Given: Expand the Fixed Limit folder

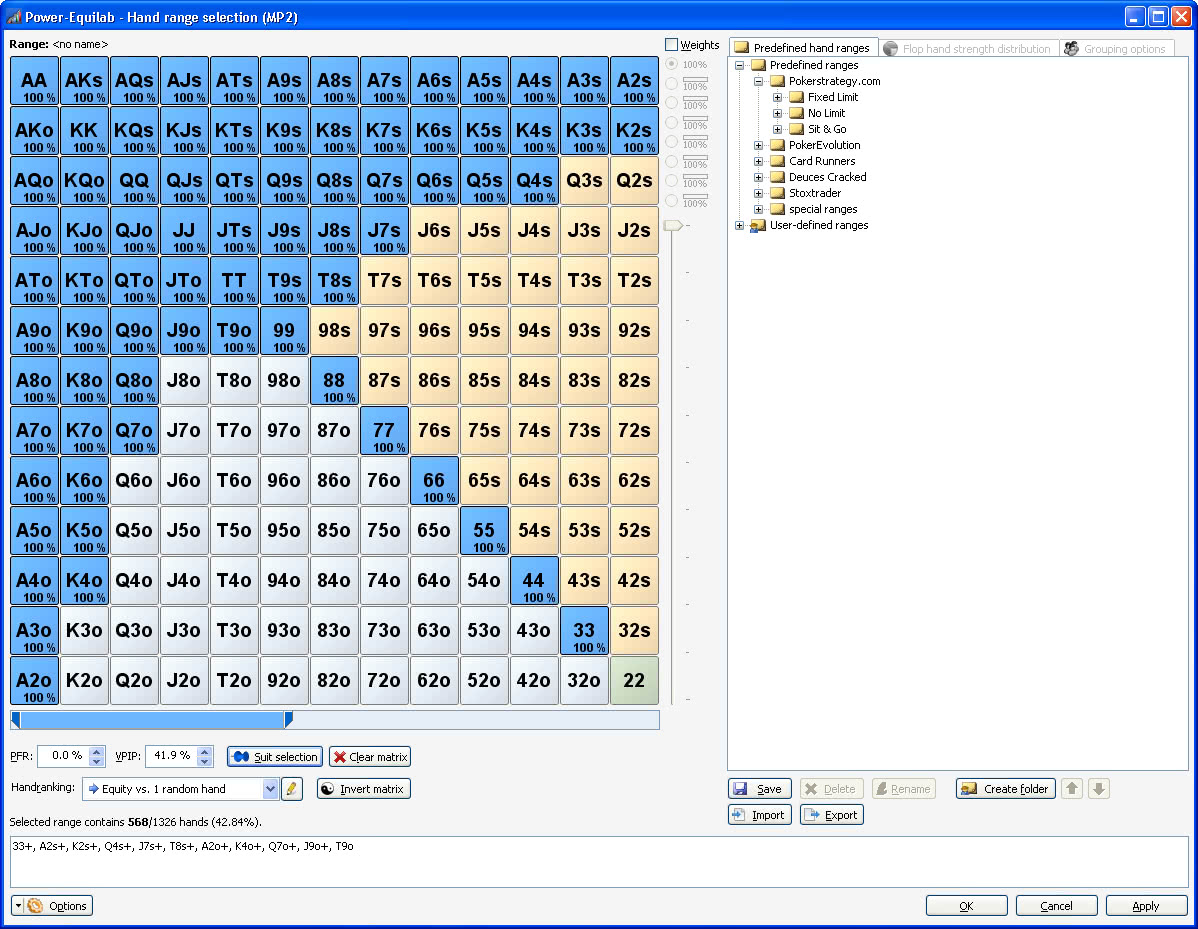Looking at the screenshot, I should pos(778,97).
